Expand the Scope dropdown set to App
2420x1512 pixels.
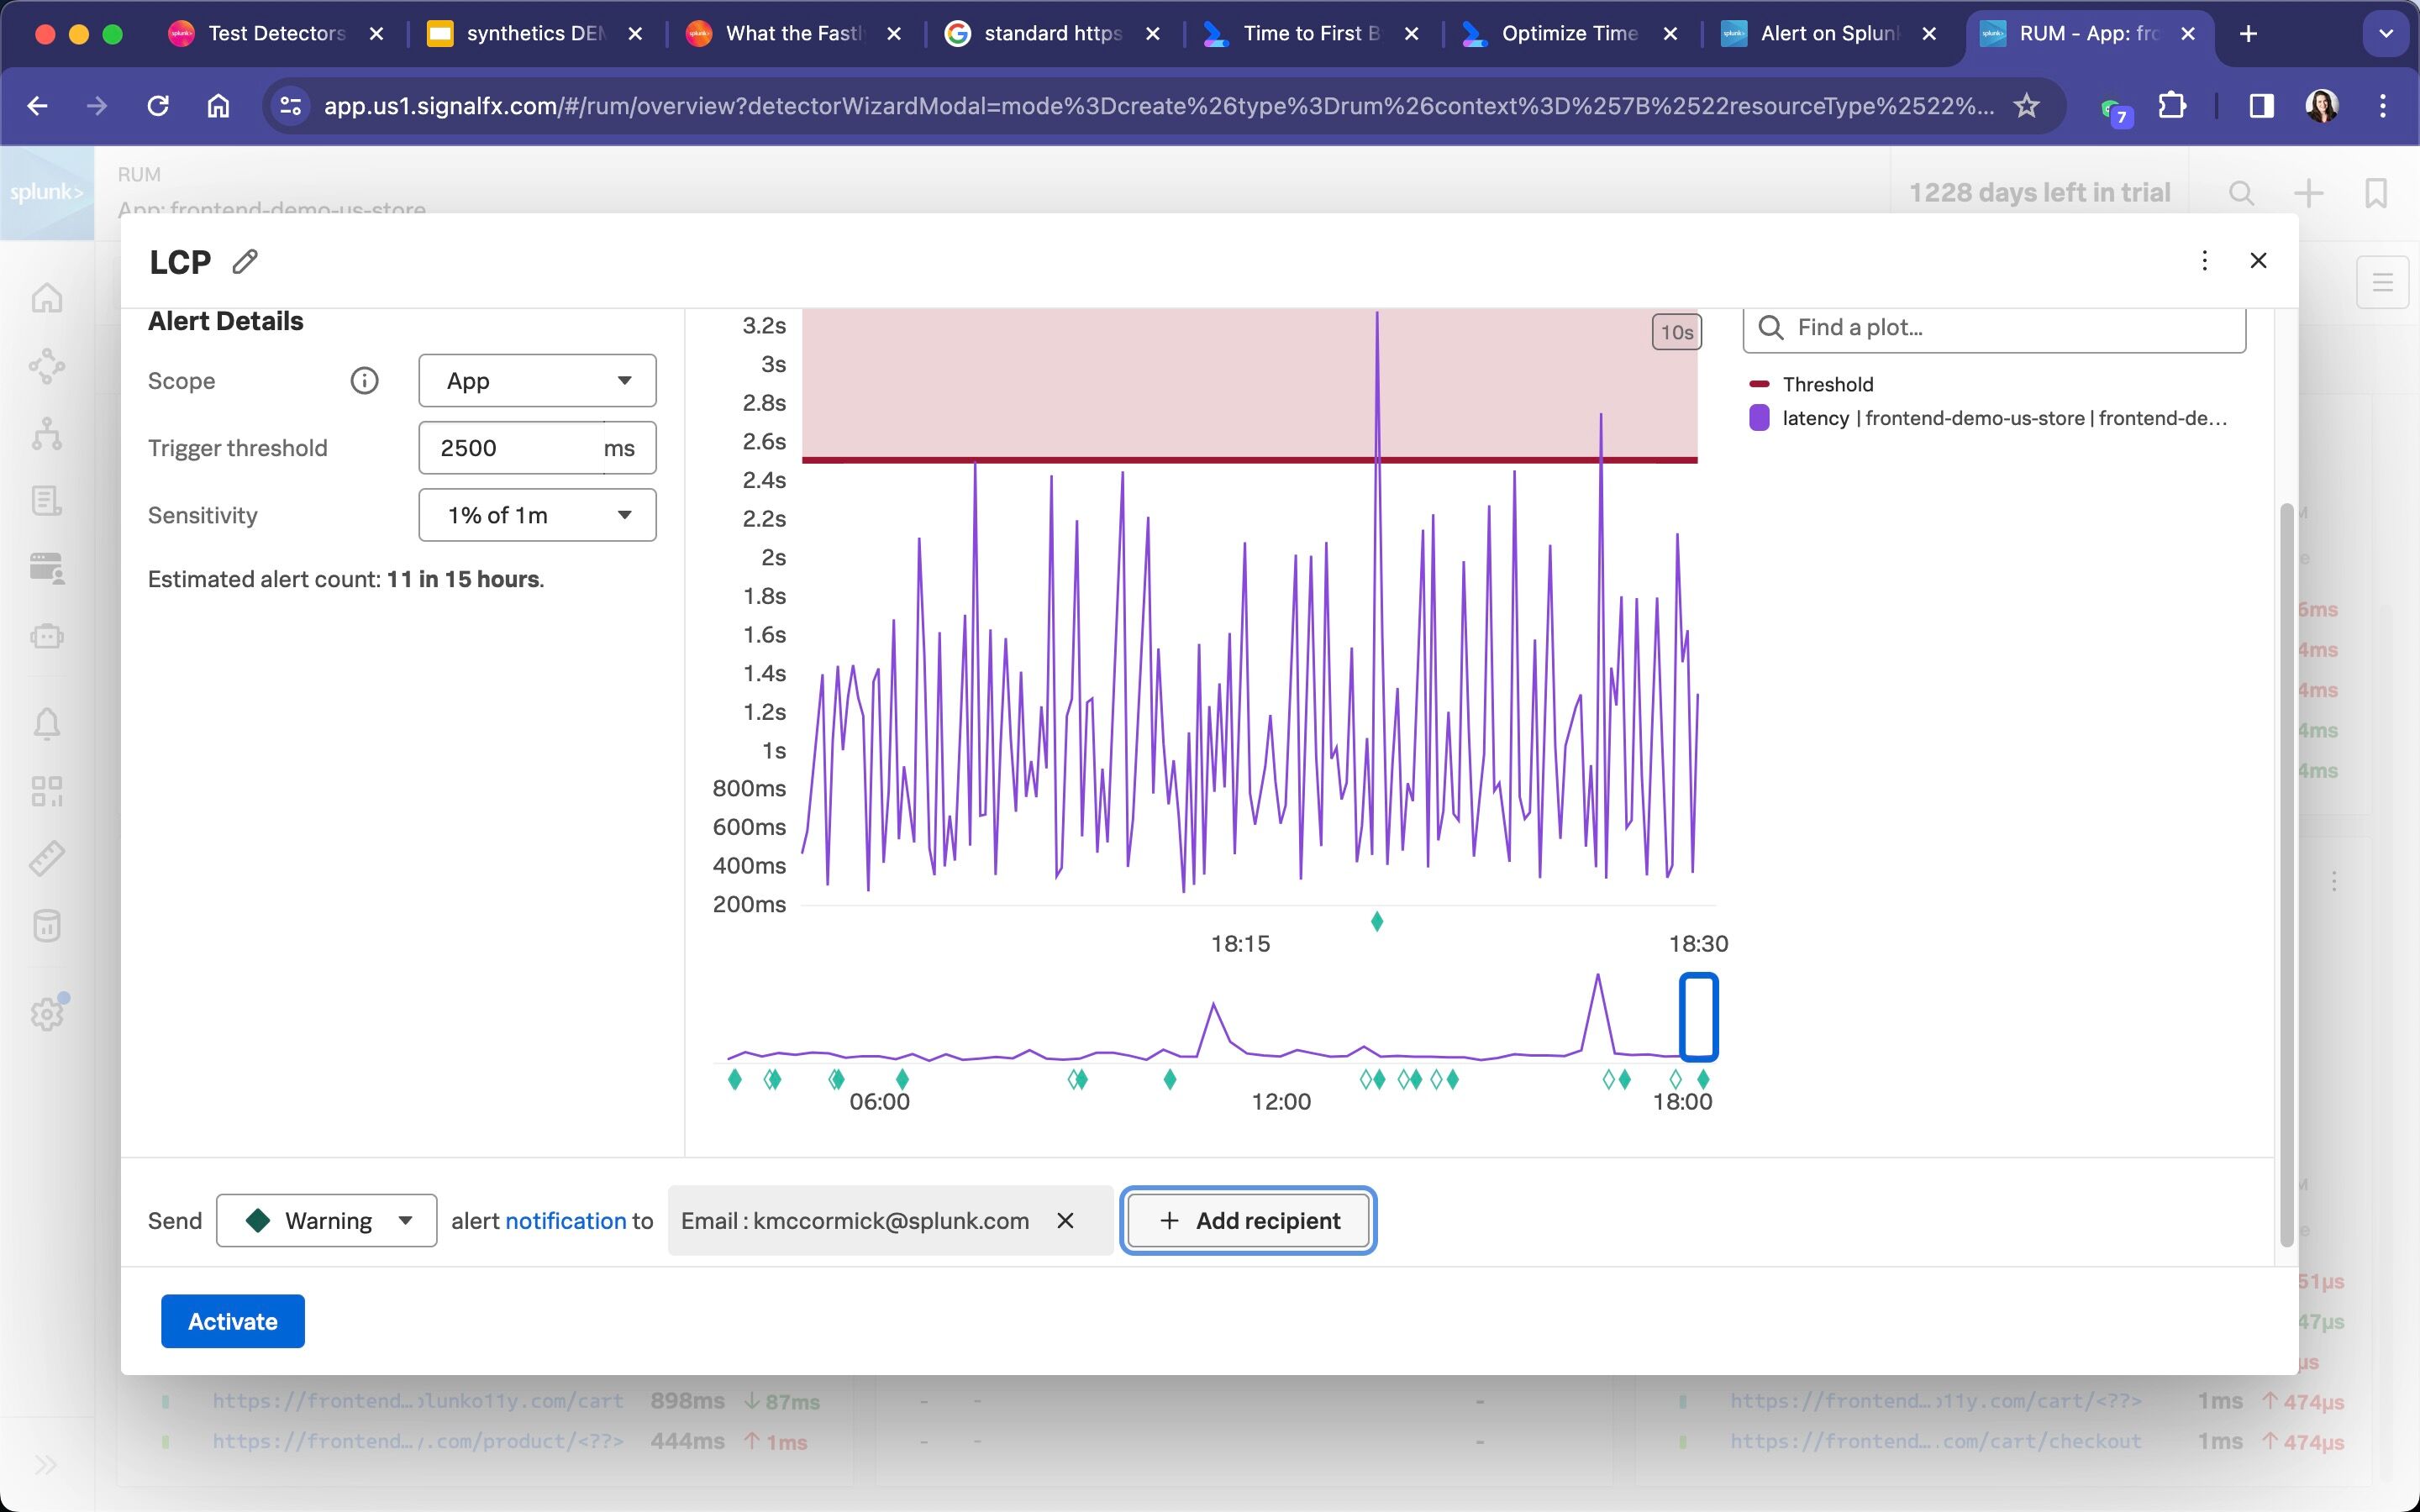537,381
